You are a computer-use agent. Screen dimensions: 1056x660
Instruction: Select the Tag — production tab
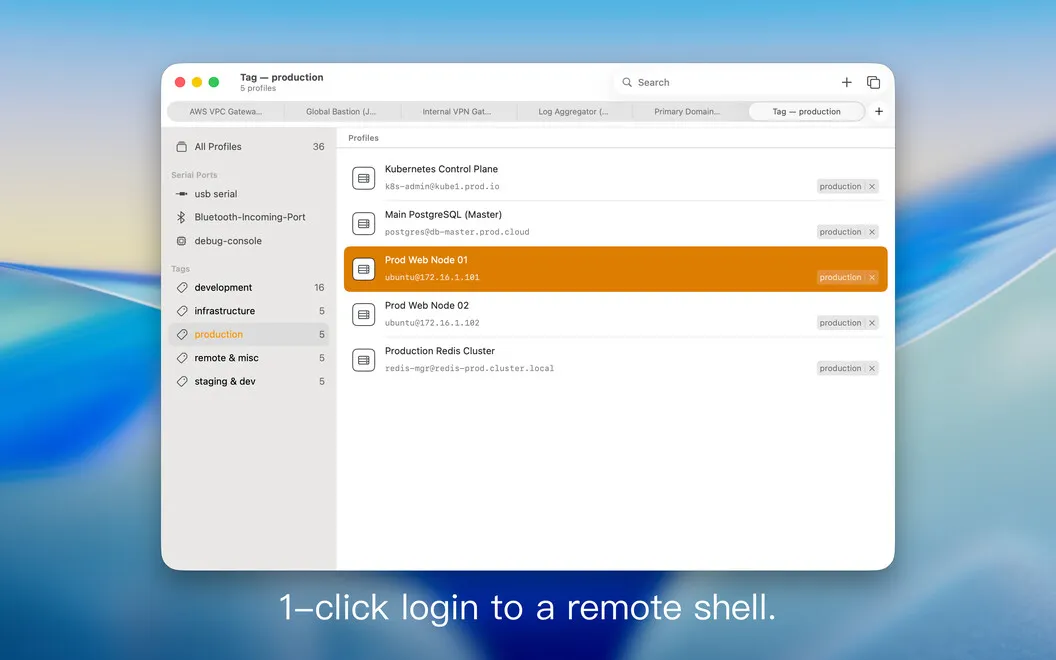(806, 112)
